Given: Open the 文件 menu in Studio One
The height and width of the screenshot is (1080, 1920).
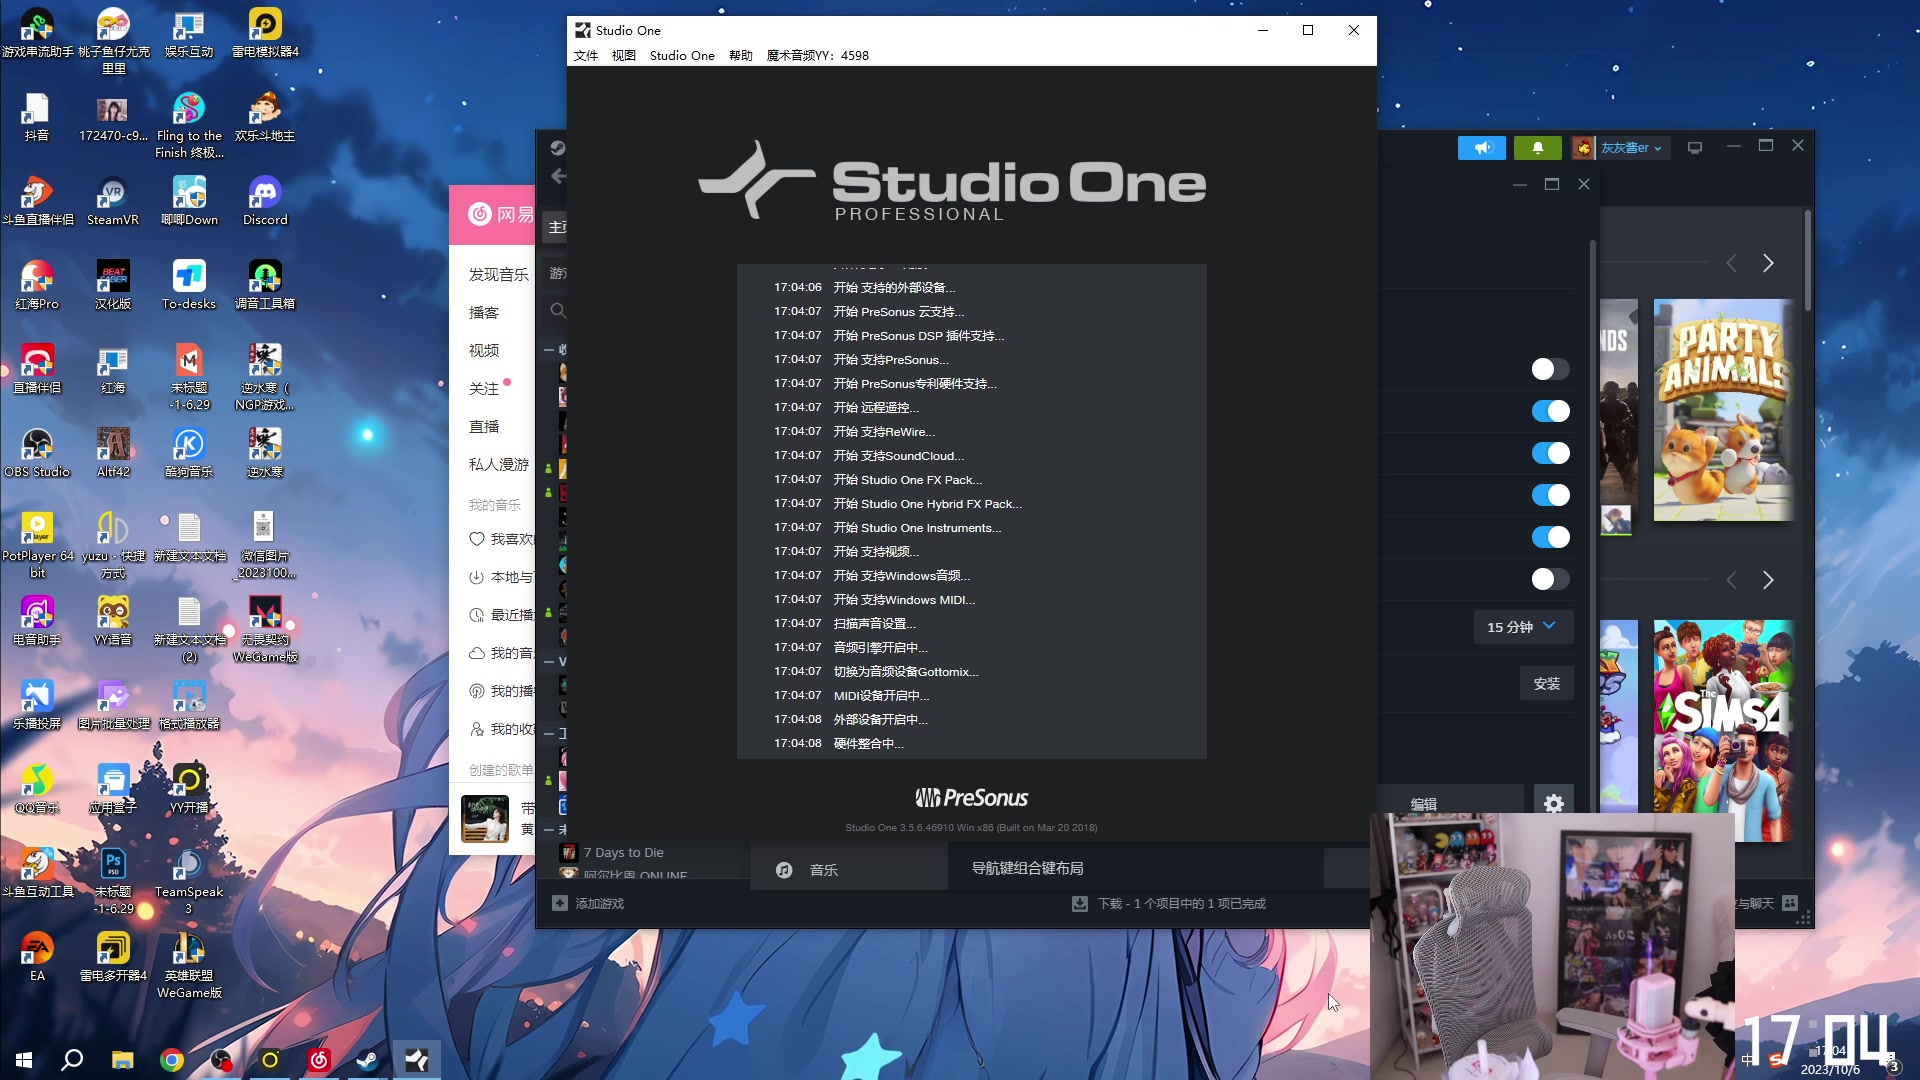Looking at the screenshot, I should point(586,55).
